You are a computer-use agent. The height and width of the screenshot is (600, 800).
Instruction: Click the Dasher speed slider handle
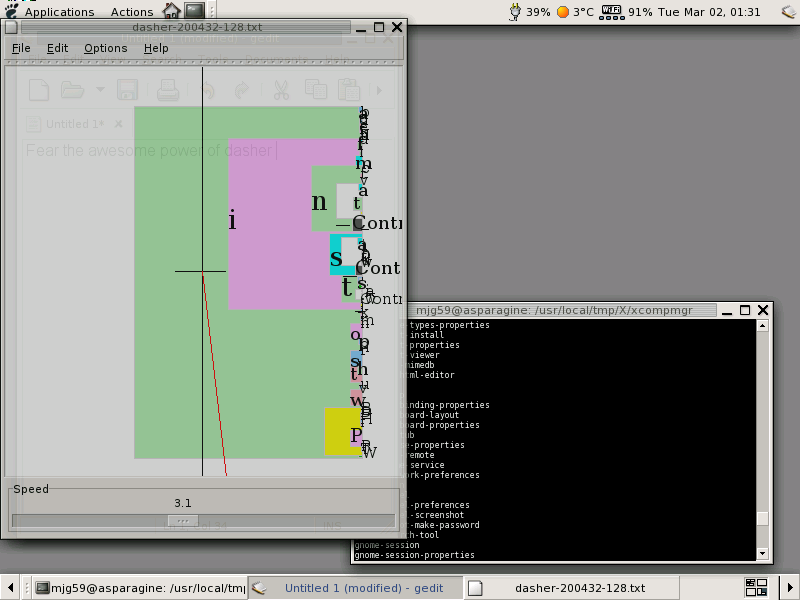[183, 521]
